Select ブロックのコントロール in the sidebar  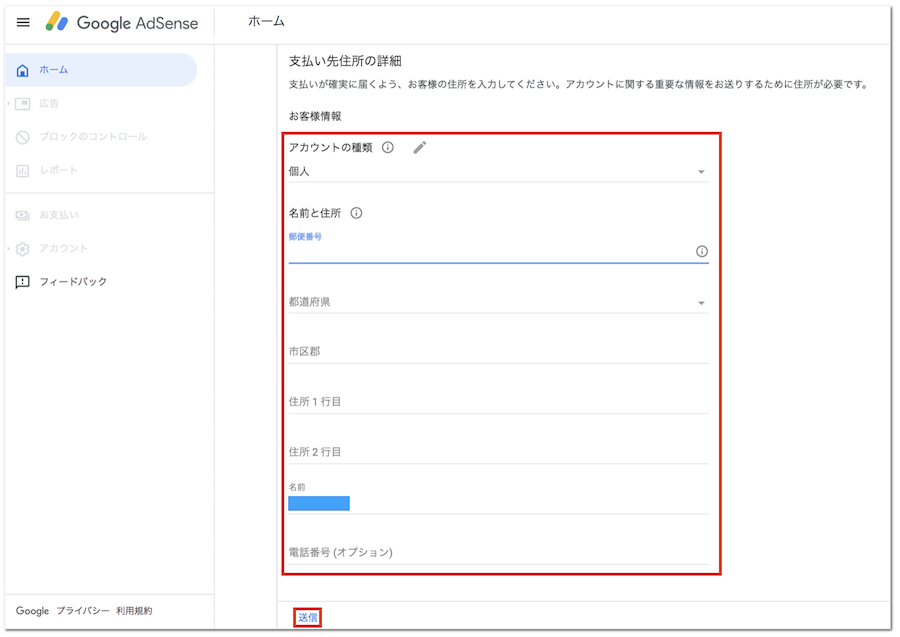pos(92,137)
